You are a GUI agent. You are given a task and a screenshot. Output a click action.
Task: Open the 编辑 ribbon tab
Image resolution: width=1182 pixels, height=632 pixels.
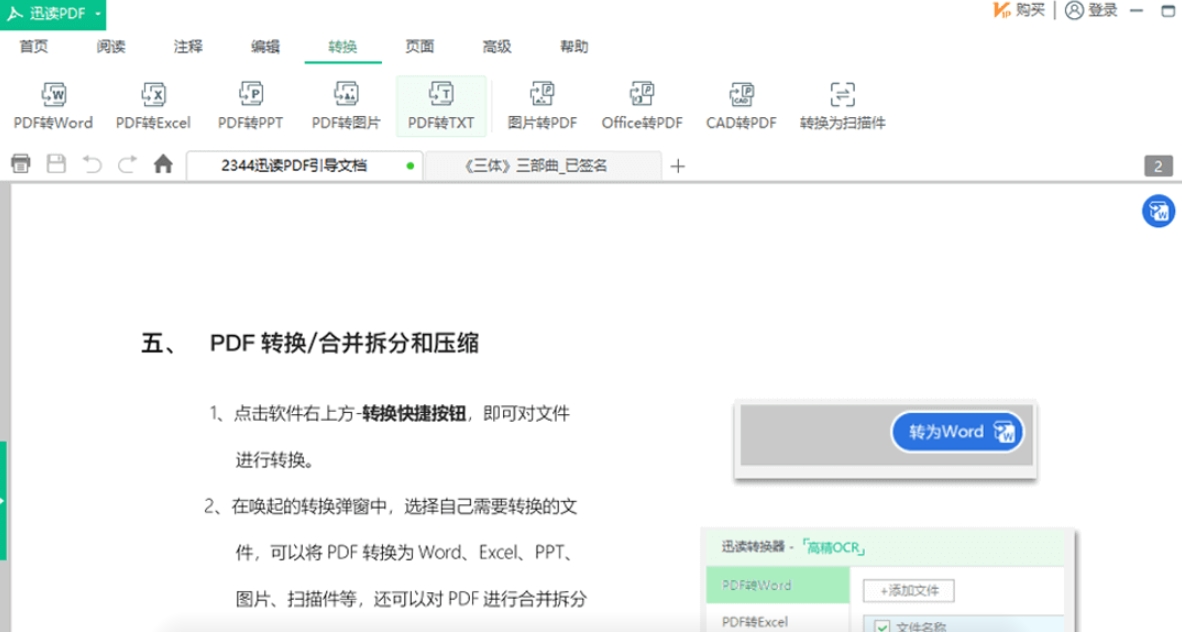click(x=265, y=47)
